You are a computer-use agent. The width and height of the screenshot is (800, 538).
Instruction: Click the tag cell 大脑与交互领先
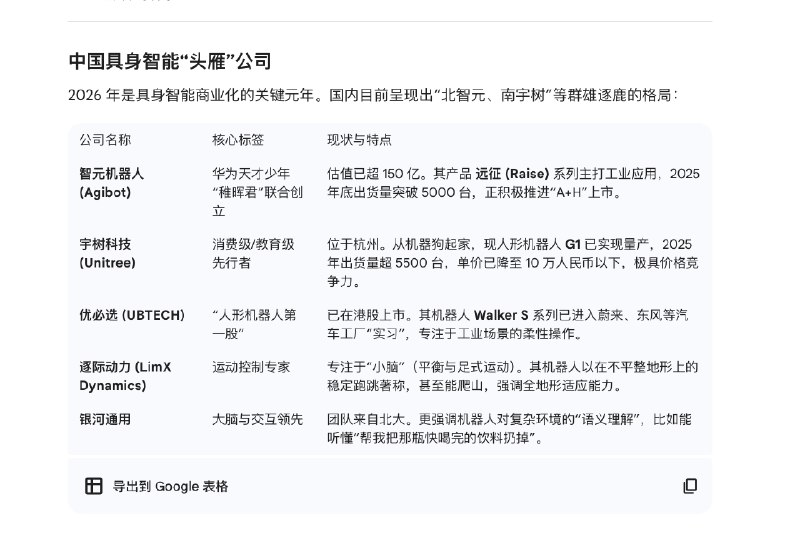click(258, 420)
